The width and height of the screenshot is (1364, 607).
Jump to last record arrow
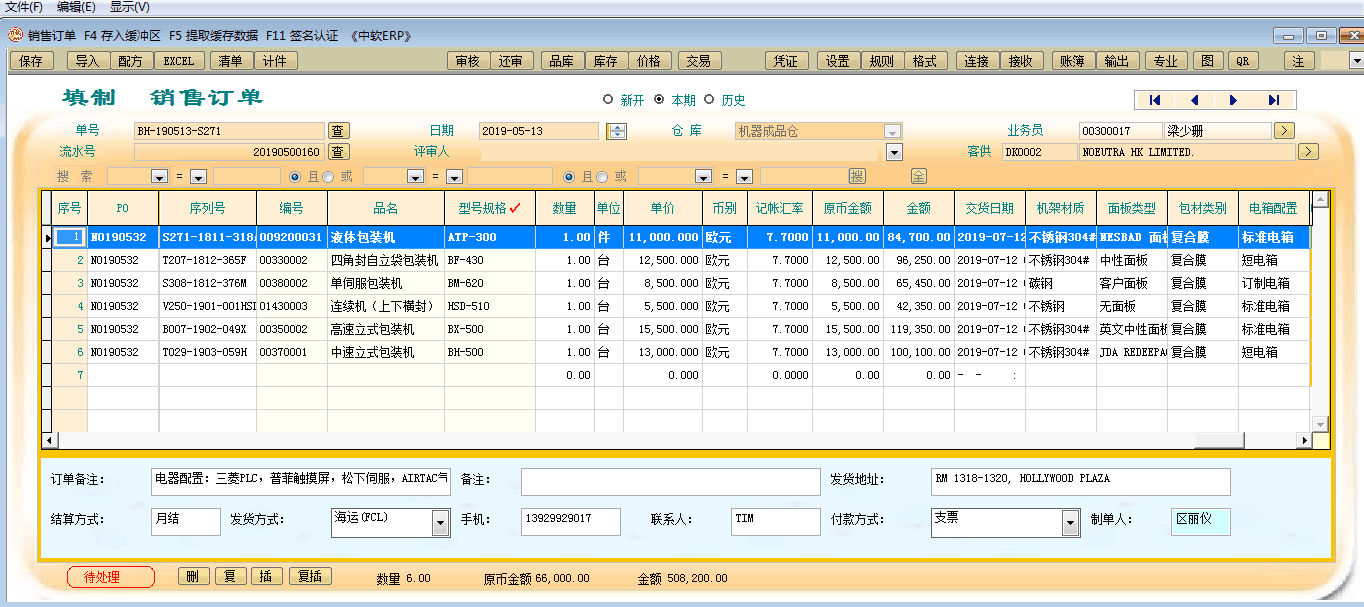pos(1274,100)
